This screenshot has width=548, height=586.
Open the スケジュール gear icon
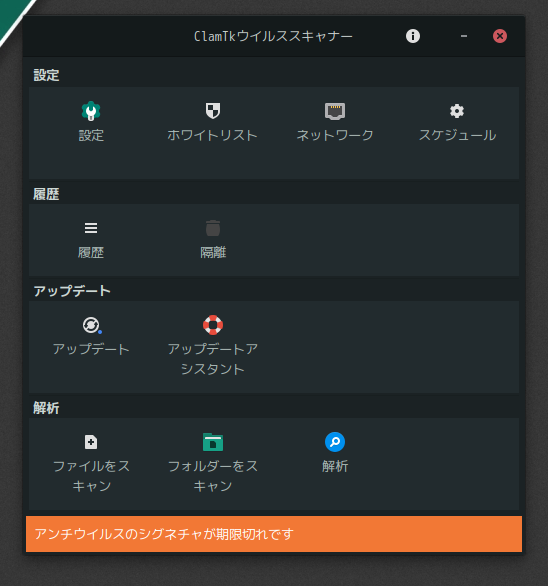point(457,111)
